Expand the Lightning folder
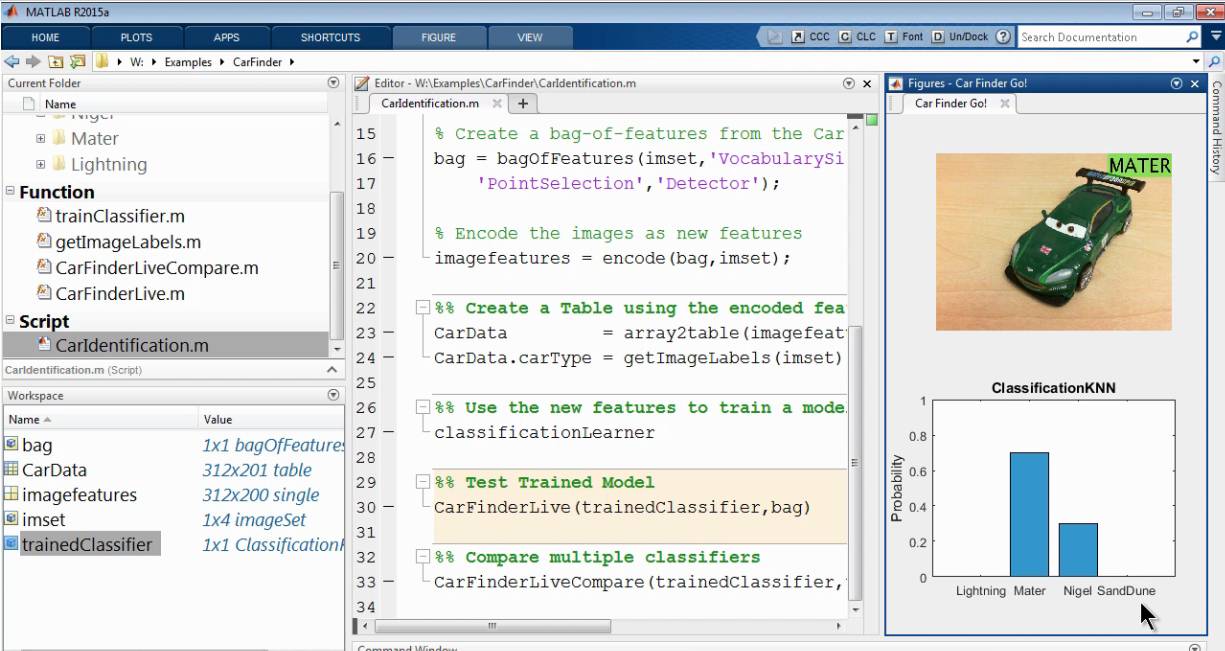The height and width of the screenshot is (651, 1225). [41, 165]
